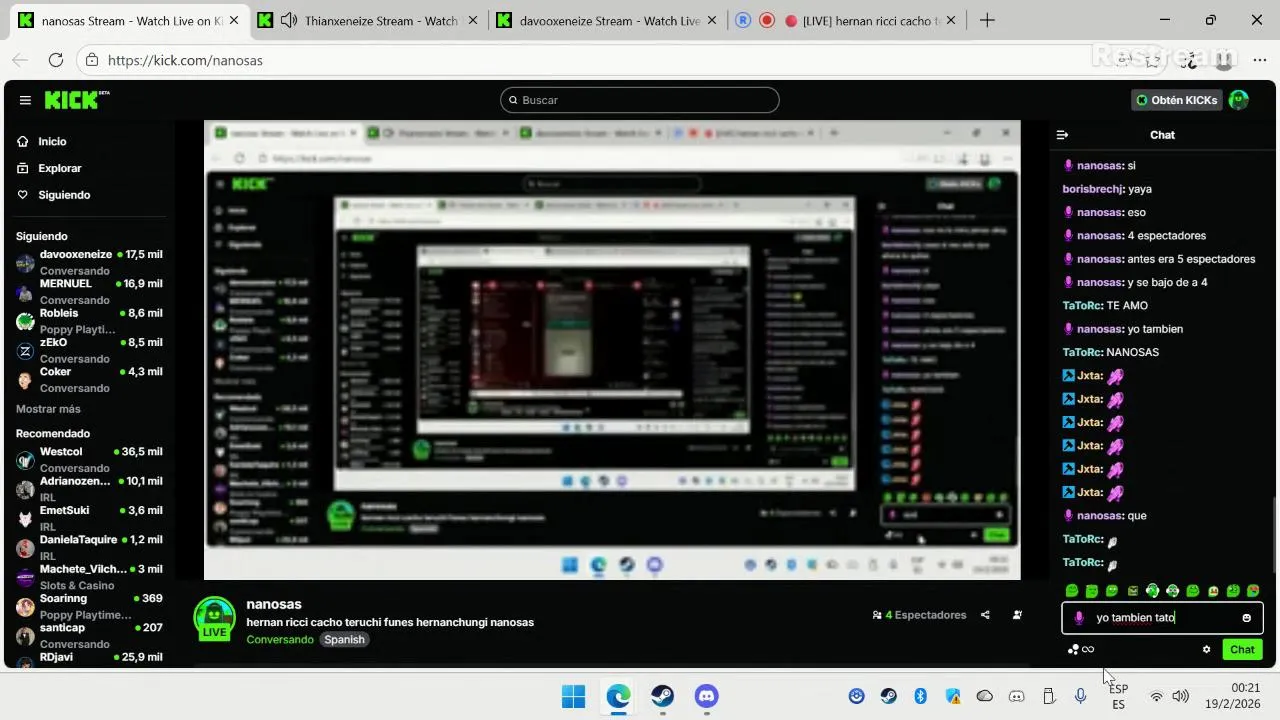The image size is (1280, 720).
Task: Click the Adrianozen recommended channel avatar
Action: coord(25,489)
